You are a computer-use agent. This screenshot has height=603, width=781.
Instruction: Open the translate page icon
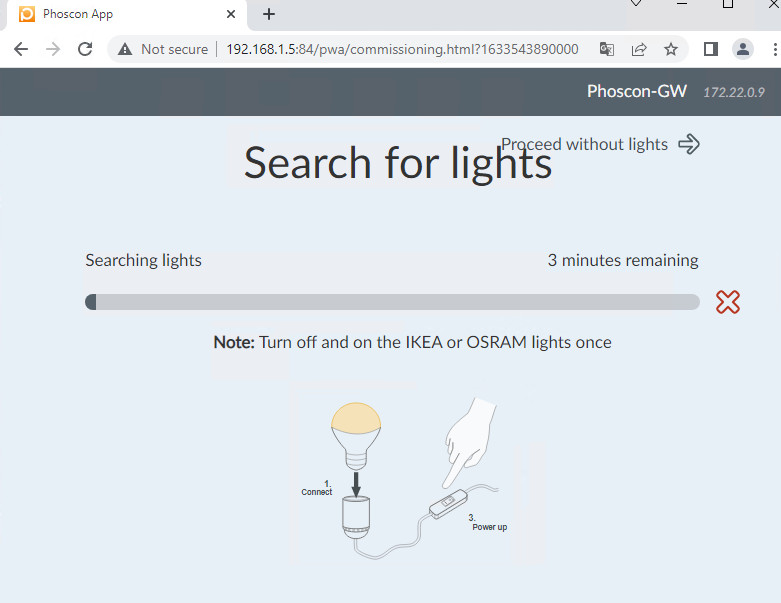606,49
